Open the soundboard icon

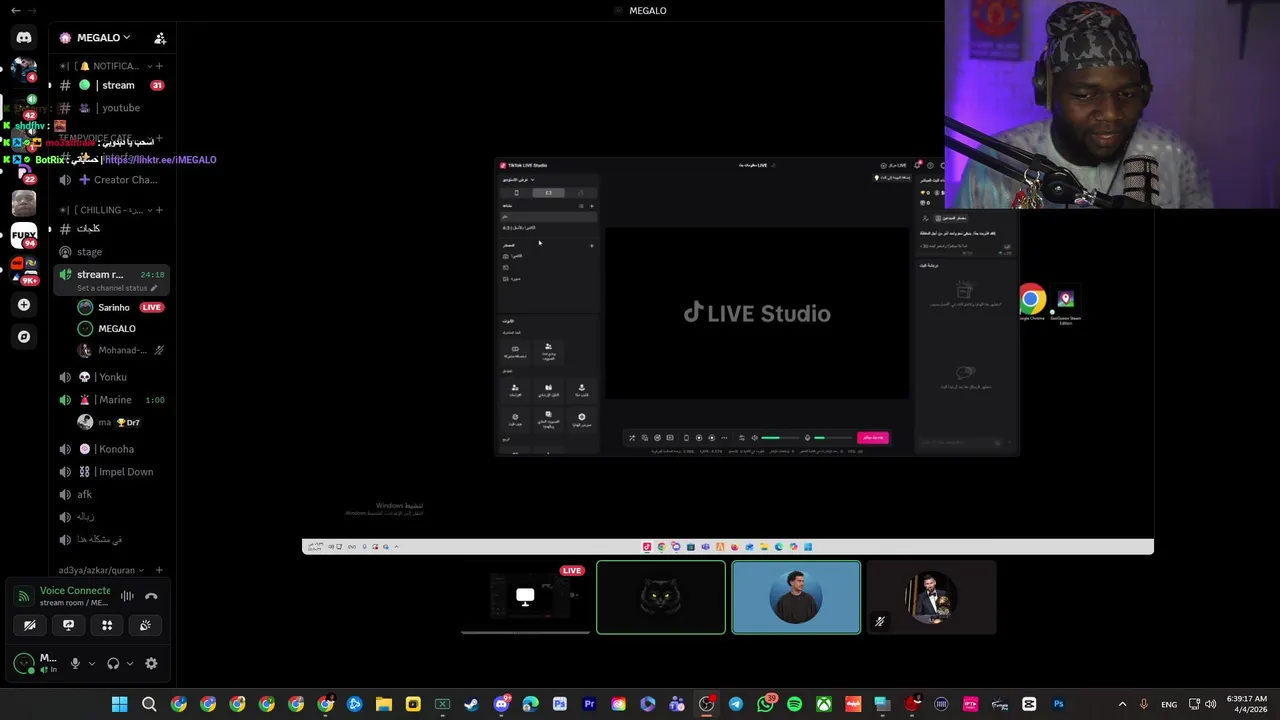point(145,625)
